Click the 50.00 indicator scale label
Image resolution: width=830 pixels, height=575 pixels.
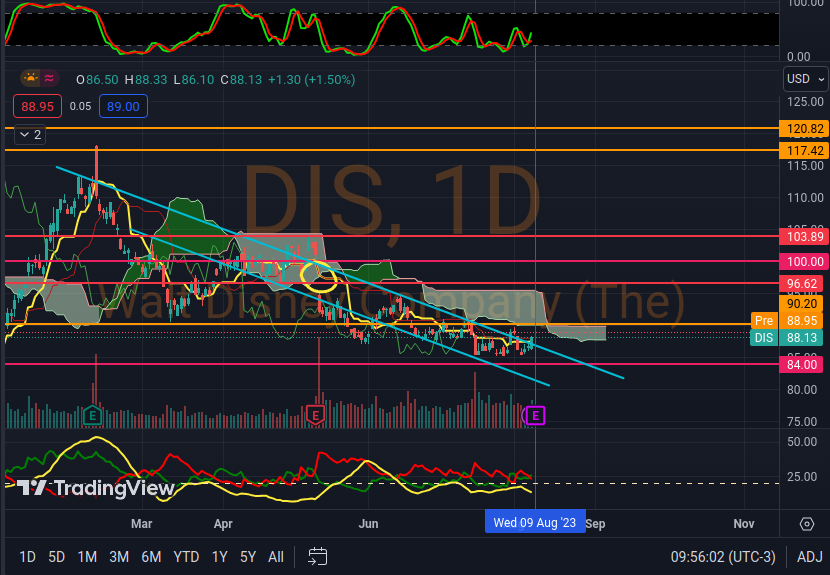click(802, 442)
